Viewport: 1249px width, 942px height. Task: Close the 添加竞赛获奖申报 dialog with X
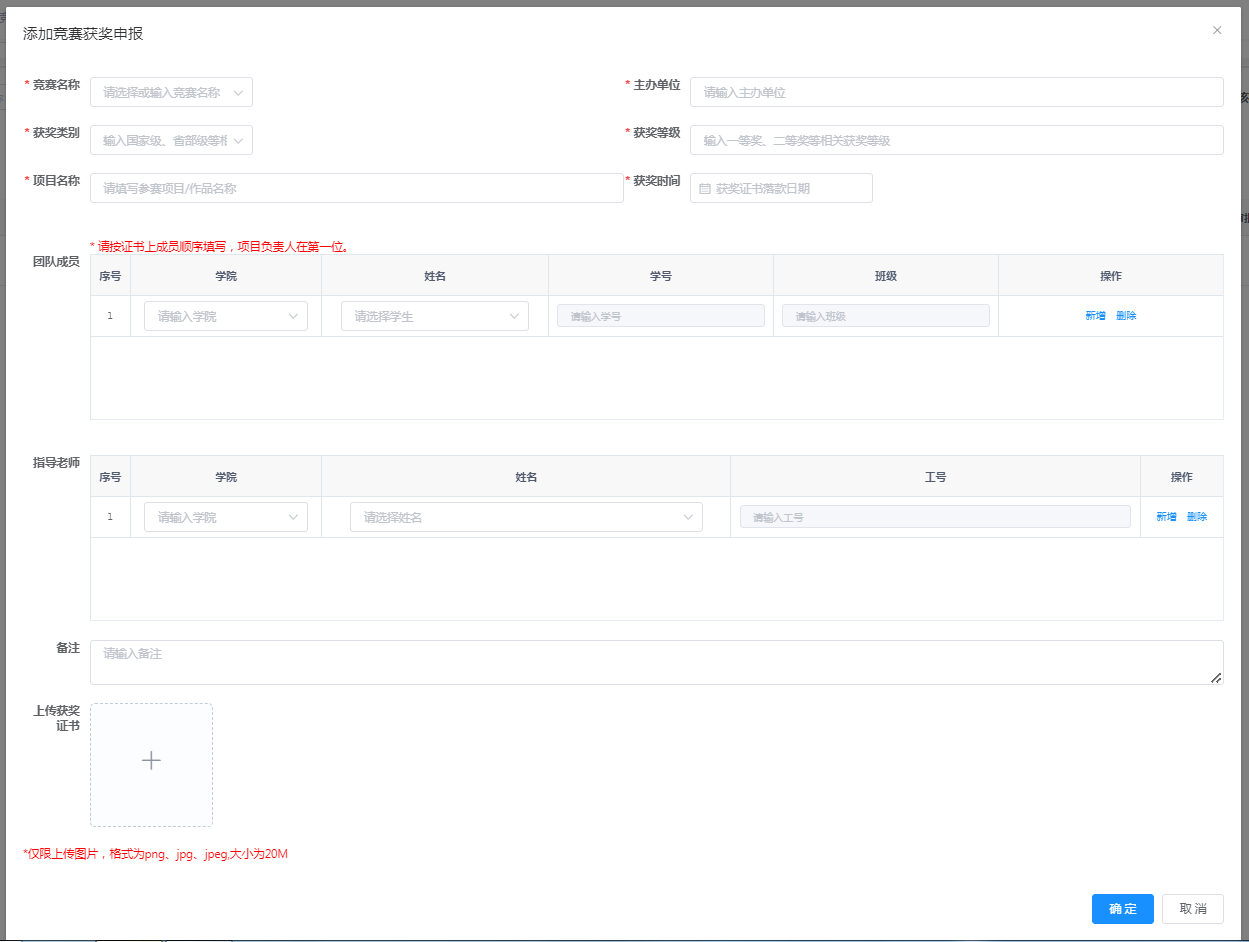tap(1217, 30)
